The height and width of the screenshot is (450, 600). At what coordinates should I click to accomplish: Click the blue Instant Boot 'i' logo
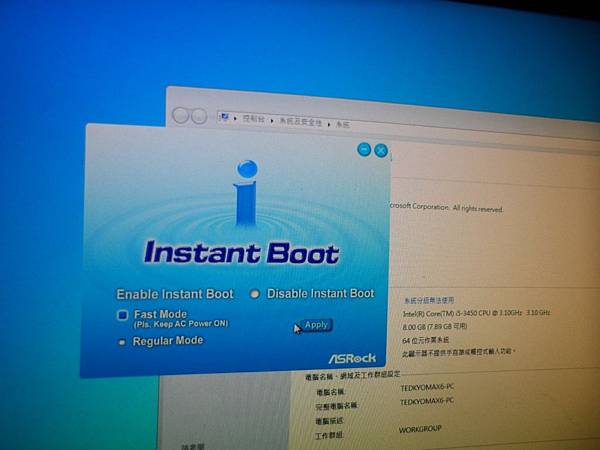246,193
